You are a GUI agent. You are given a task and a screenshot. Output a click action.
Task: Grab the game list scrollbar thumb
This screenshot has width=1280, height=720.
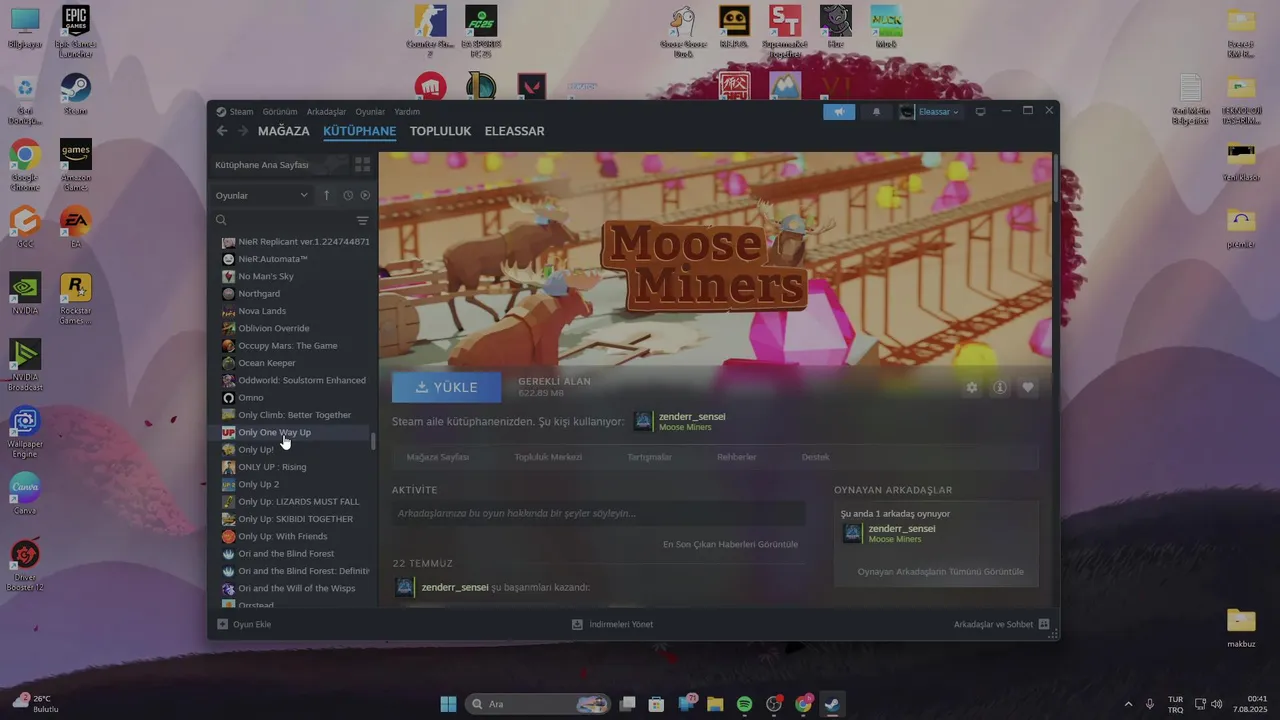373,441
